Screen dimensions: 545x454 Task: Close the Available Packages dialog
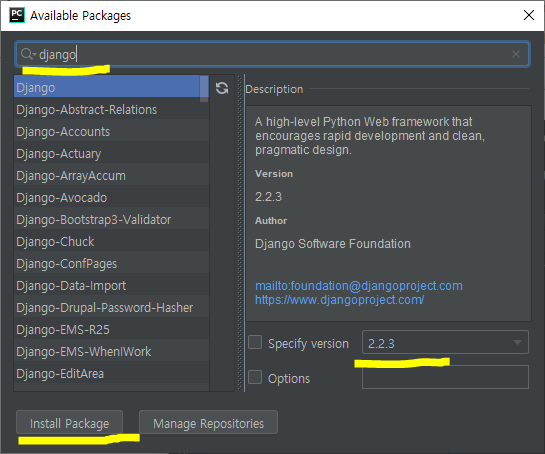click(529, 15)
